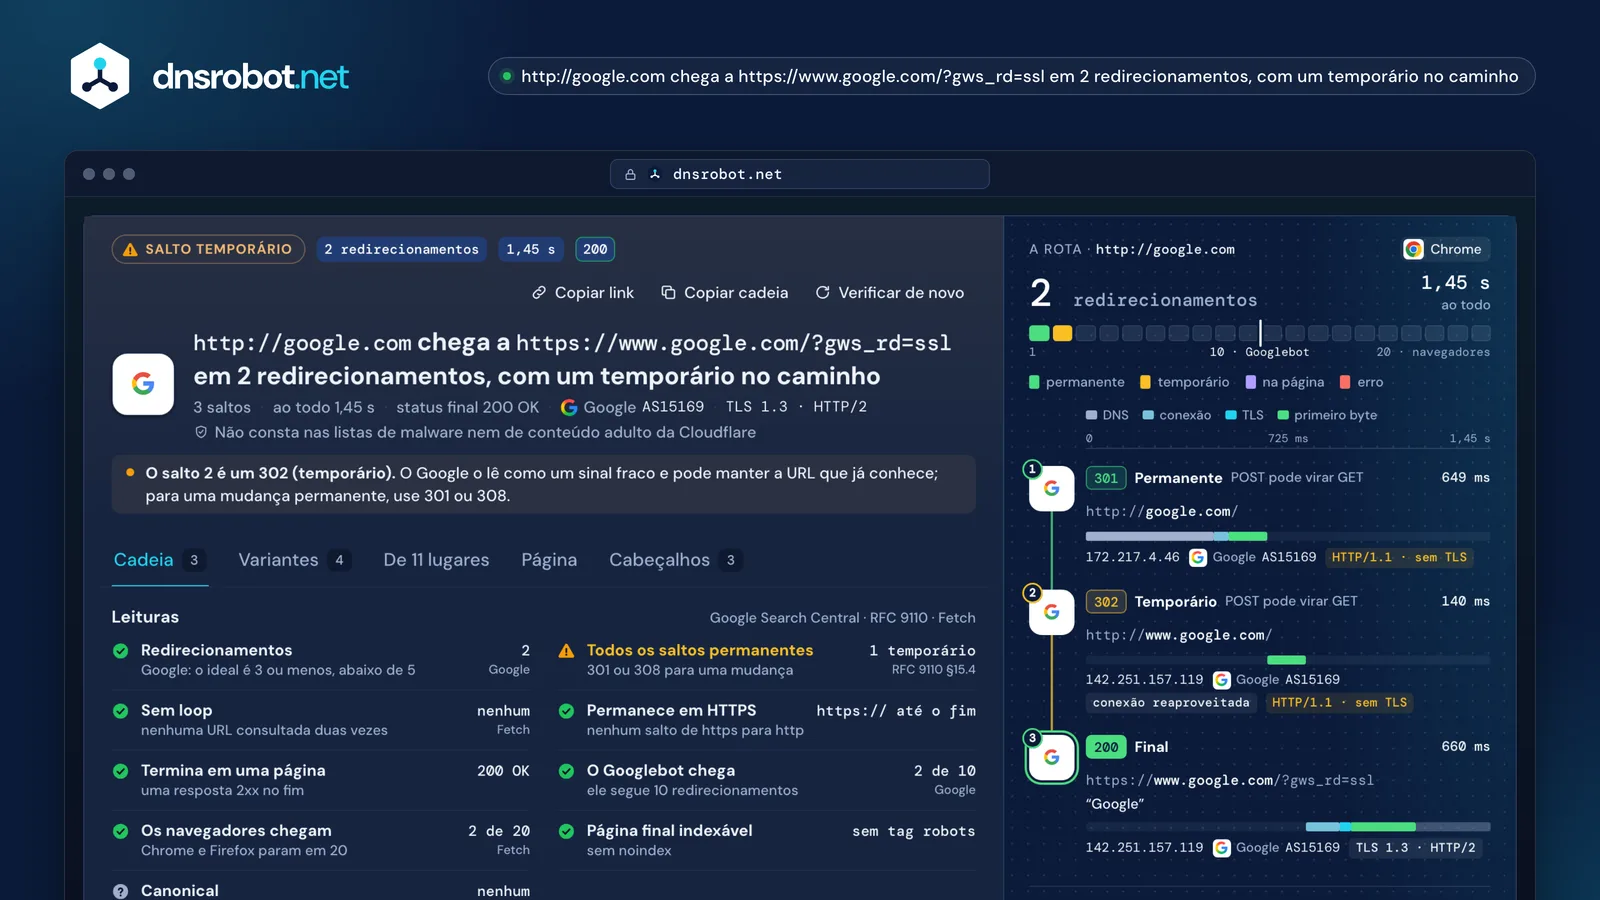This screenshot has width=1600, height=900.
Task: Select the Chrome browser chooser
Action: point(1444,249)
